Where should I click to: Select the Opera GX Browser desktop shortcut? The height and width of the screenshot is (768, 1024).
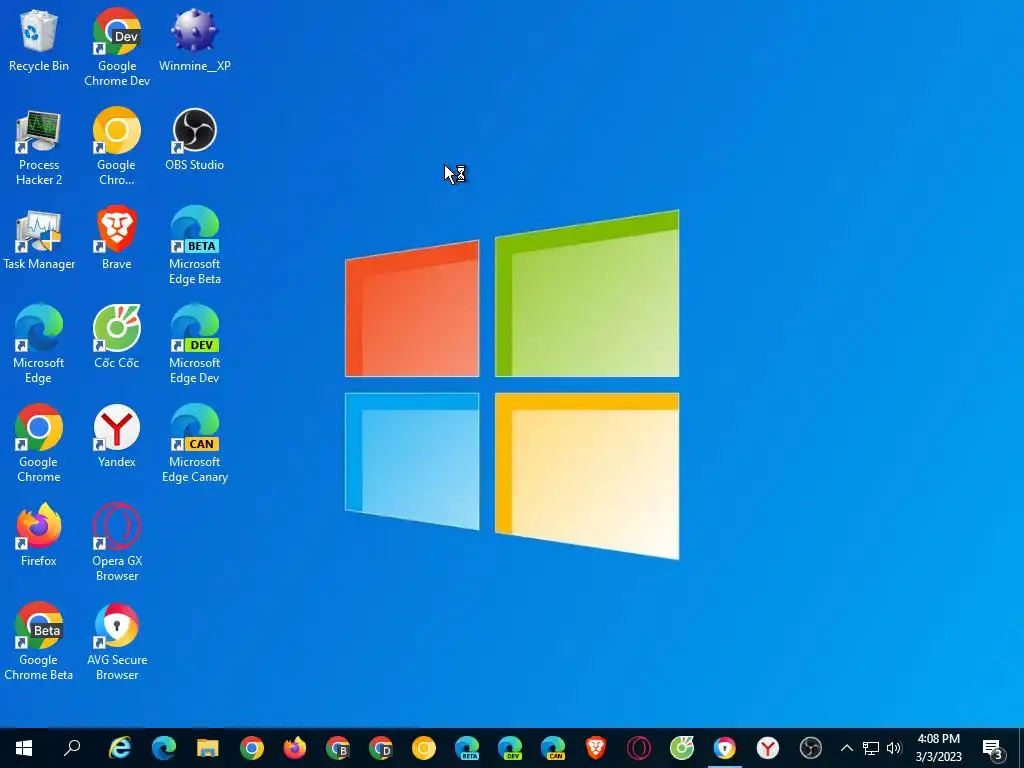coord(117,543)
